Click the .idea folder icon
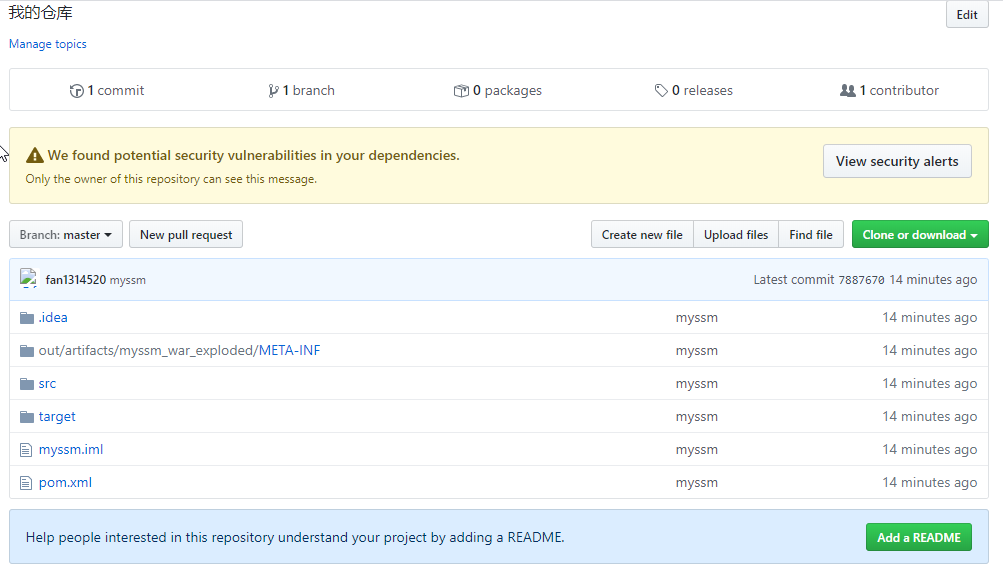 27,318
